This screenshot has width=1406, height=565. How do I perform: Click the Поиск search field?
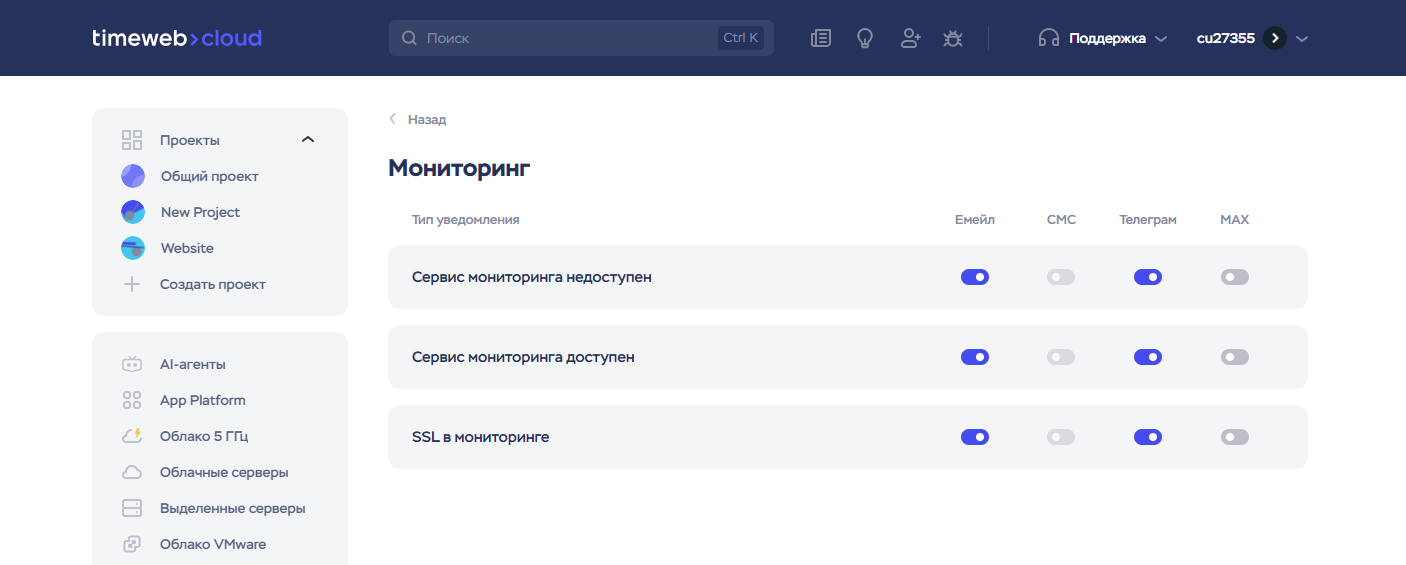click(581, 38)
